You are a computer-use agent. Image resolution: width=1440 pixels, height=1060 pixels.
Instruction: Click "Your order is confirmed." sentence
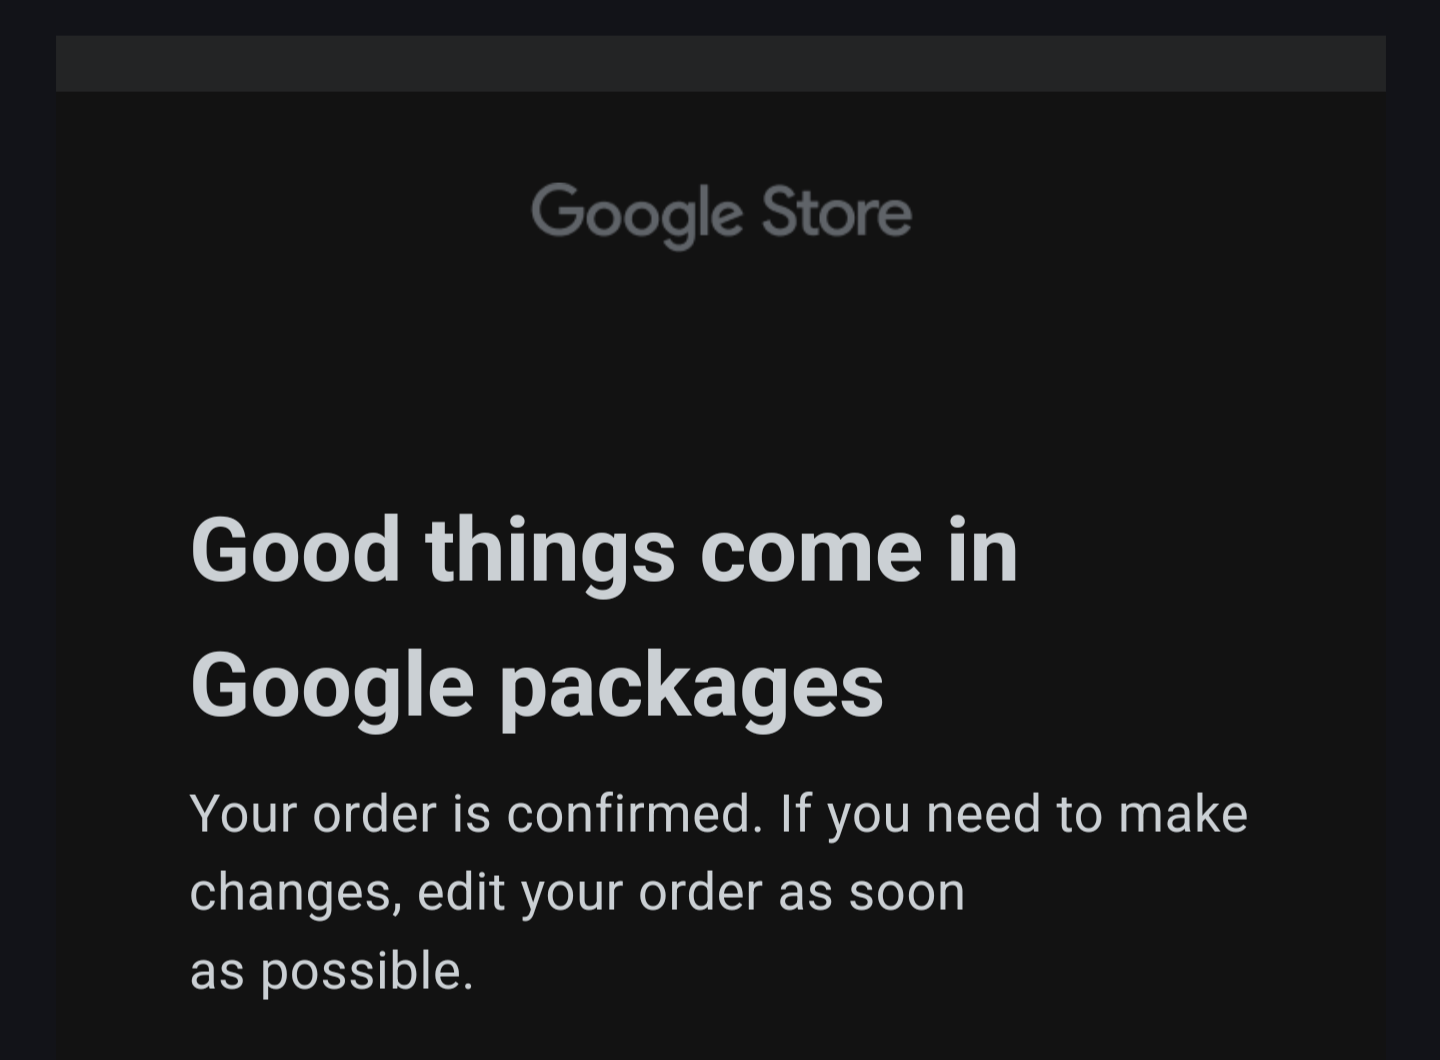(476, 813)
